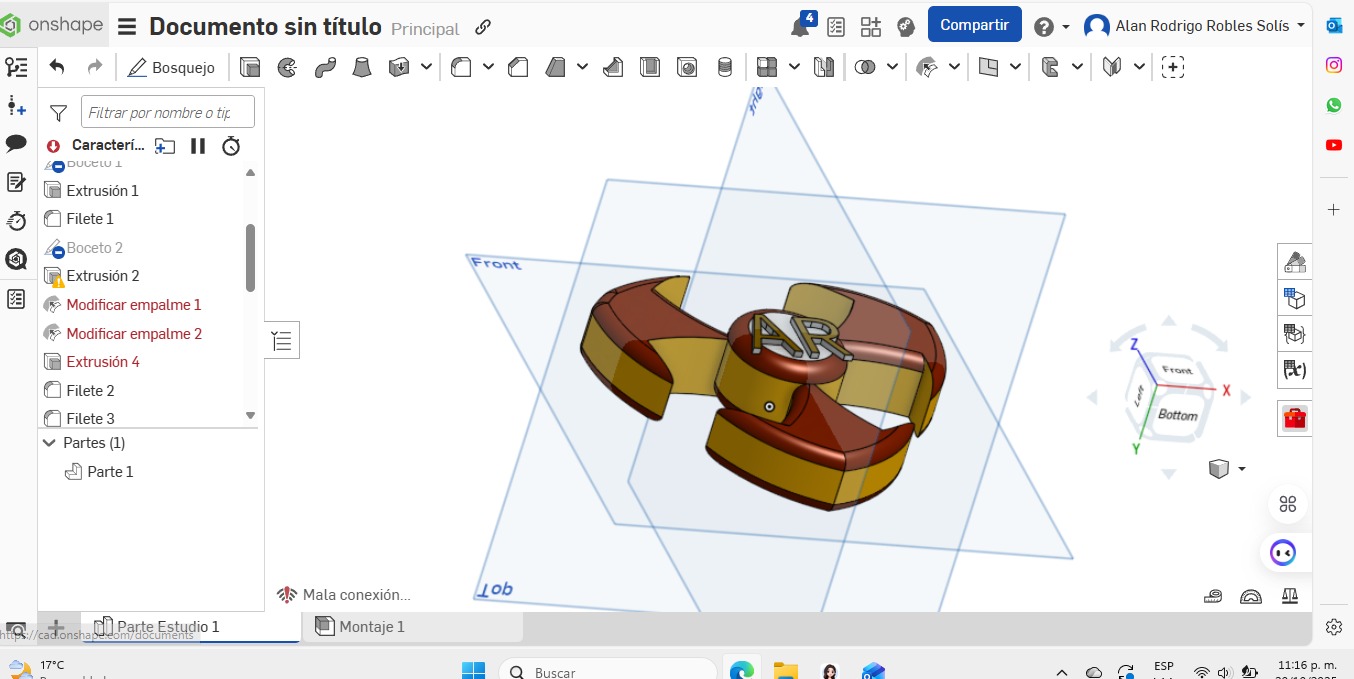Toggle the feature list filter funnel
1354x679 pixels.
click(58, 112)
